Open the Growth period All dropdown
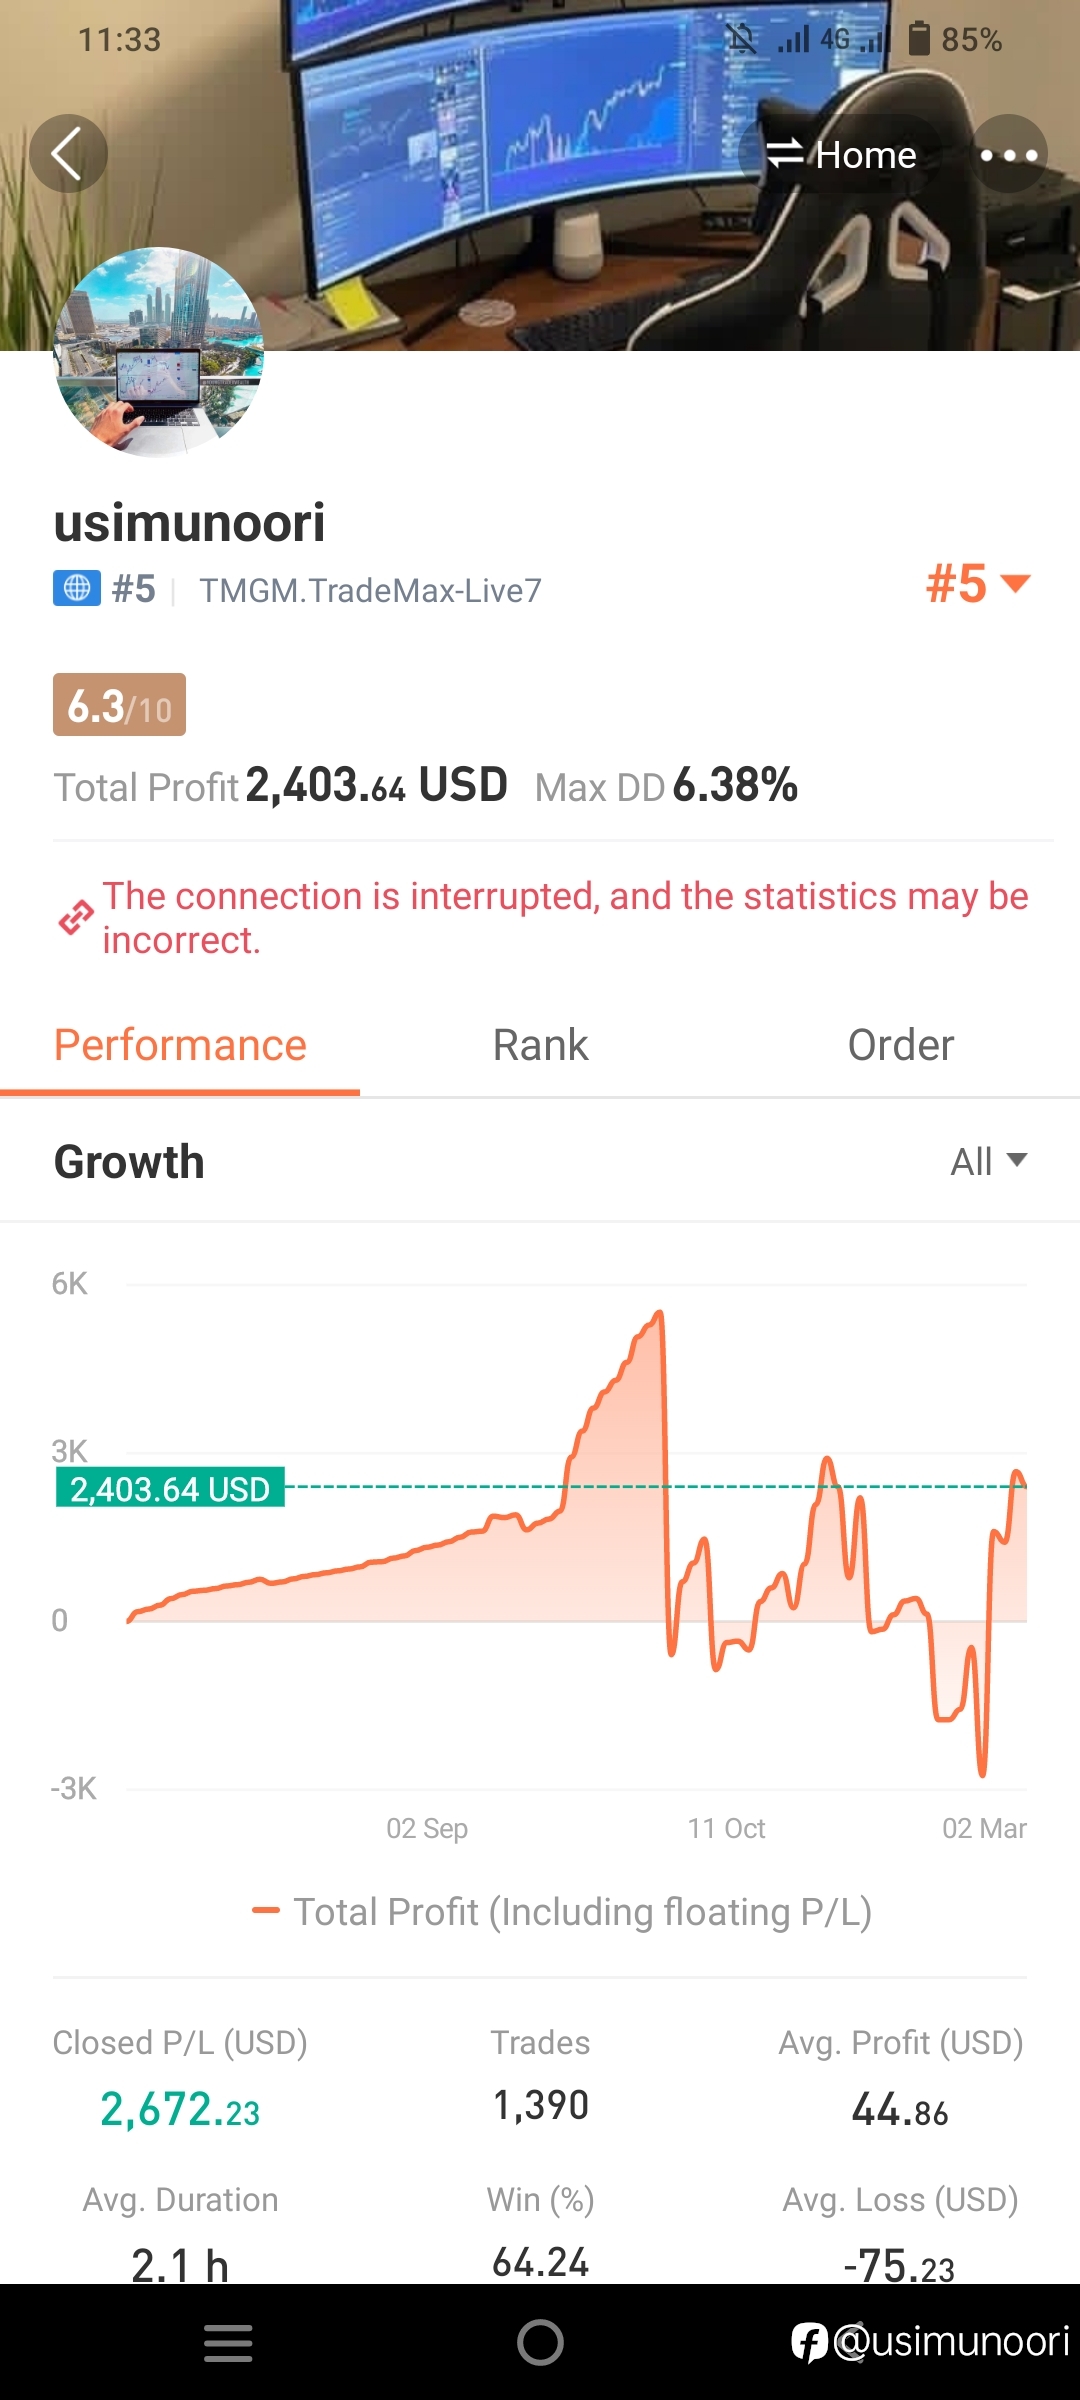The height and width of the screenshot is (2400, 1080). point(988,1162)
